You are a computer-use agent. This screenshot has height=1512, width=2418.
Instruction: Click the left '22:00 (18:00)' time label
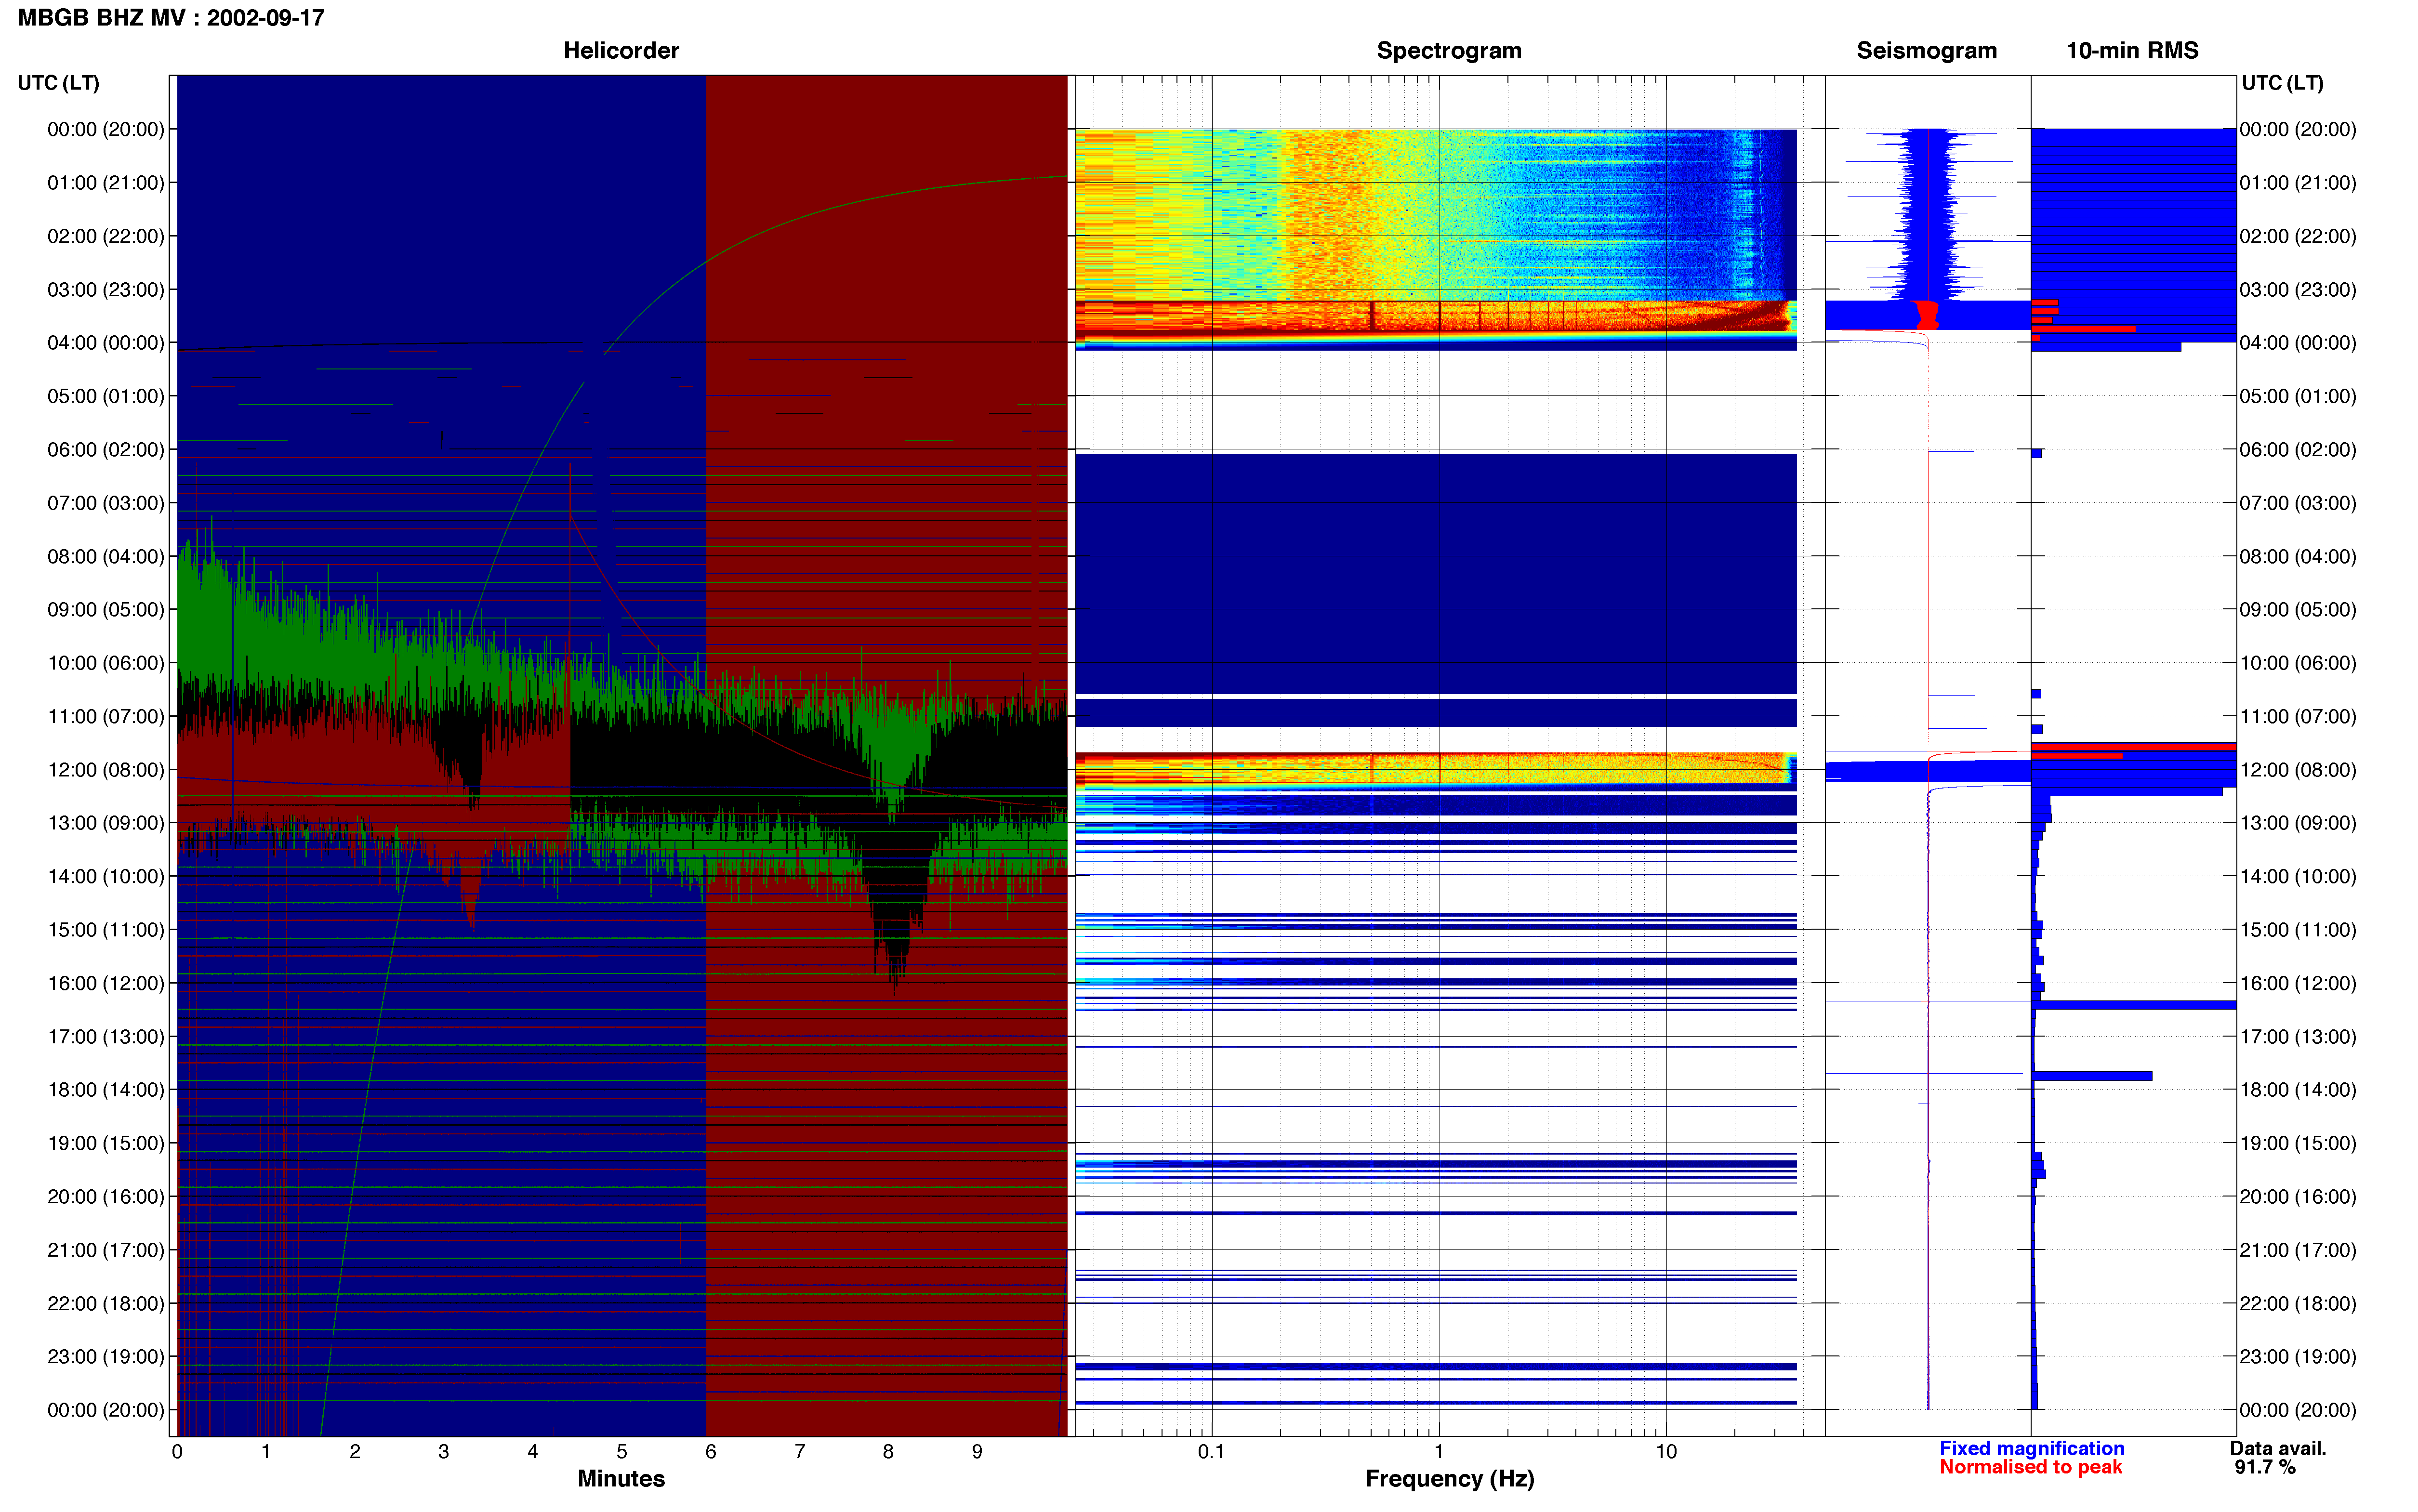click(x=106, y=1304)
